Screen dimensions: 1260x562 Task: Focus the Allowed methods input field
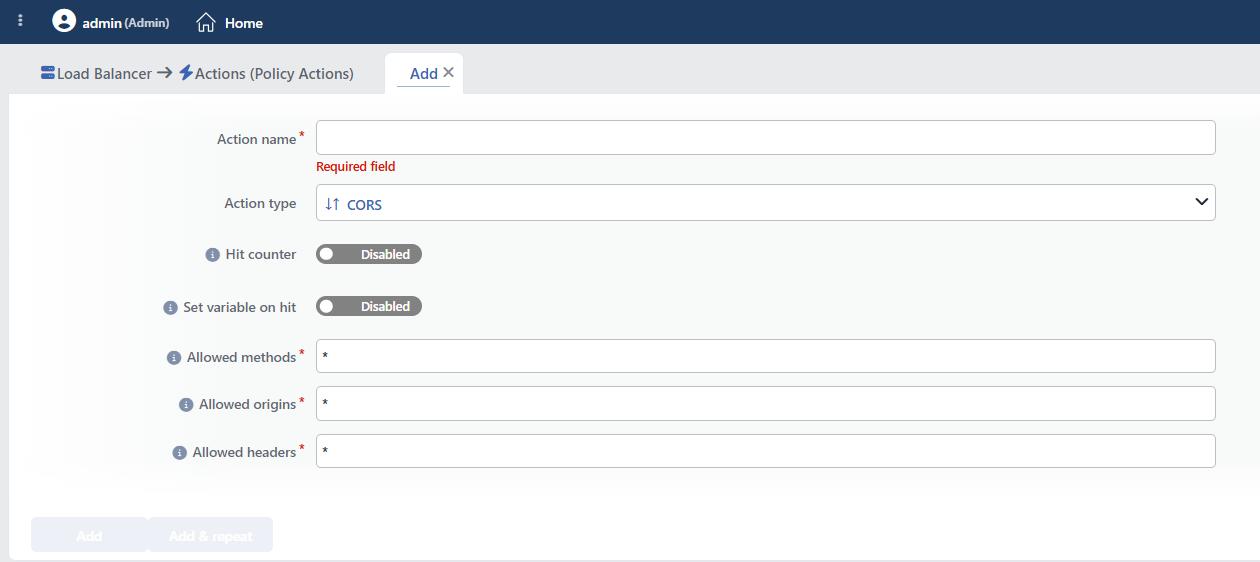pyautogui.click(x=766, y=356)
